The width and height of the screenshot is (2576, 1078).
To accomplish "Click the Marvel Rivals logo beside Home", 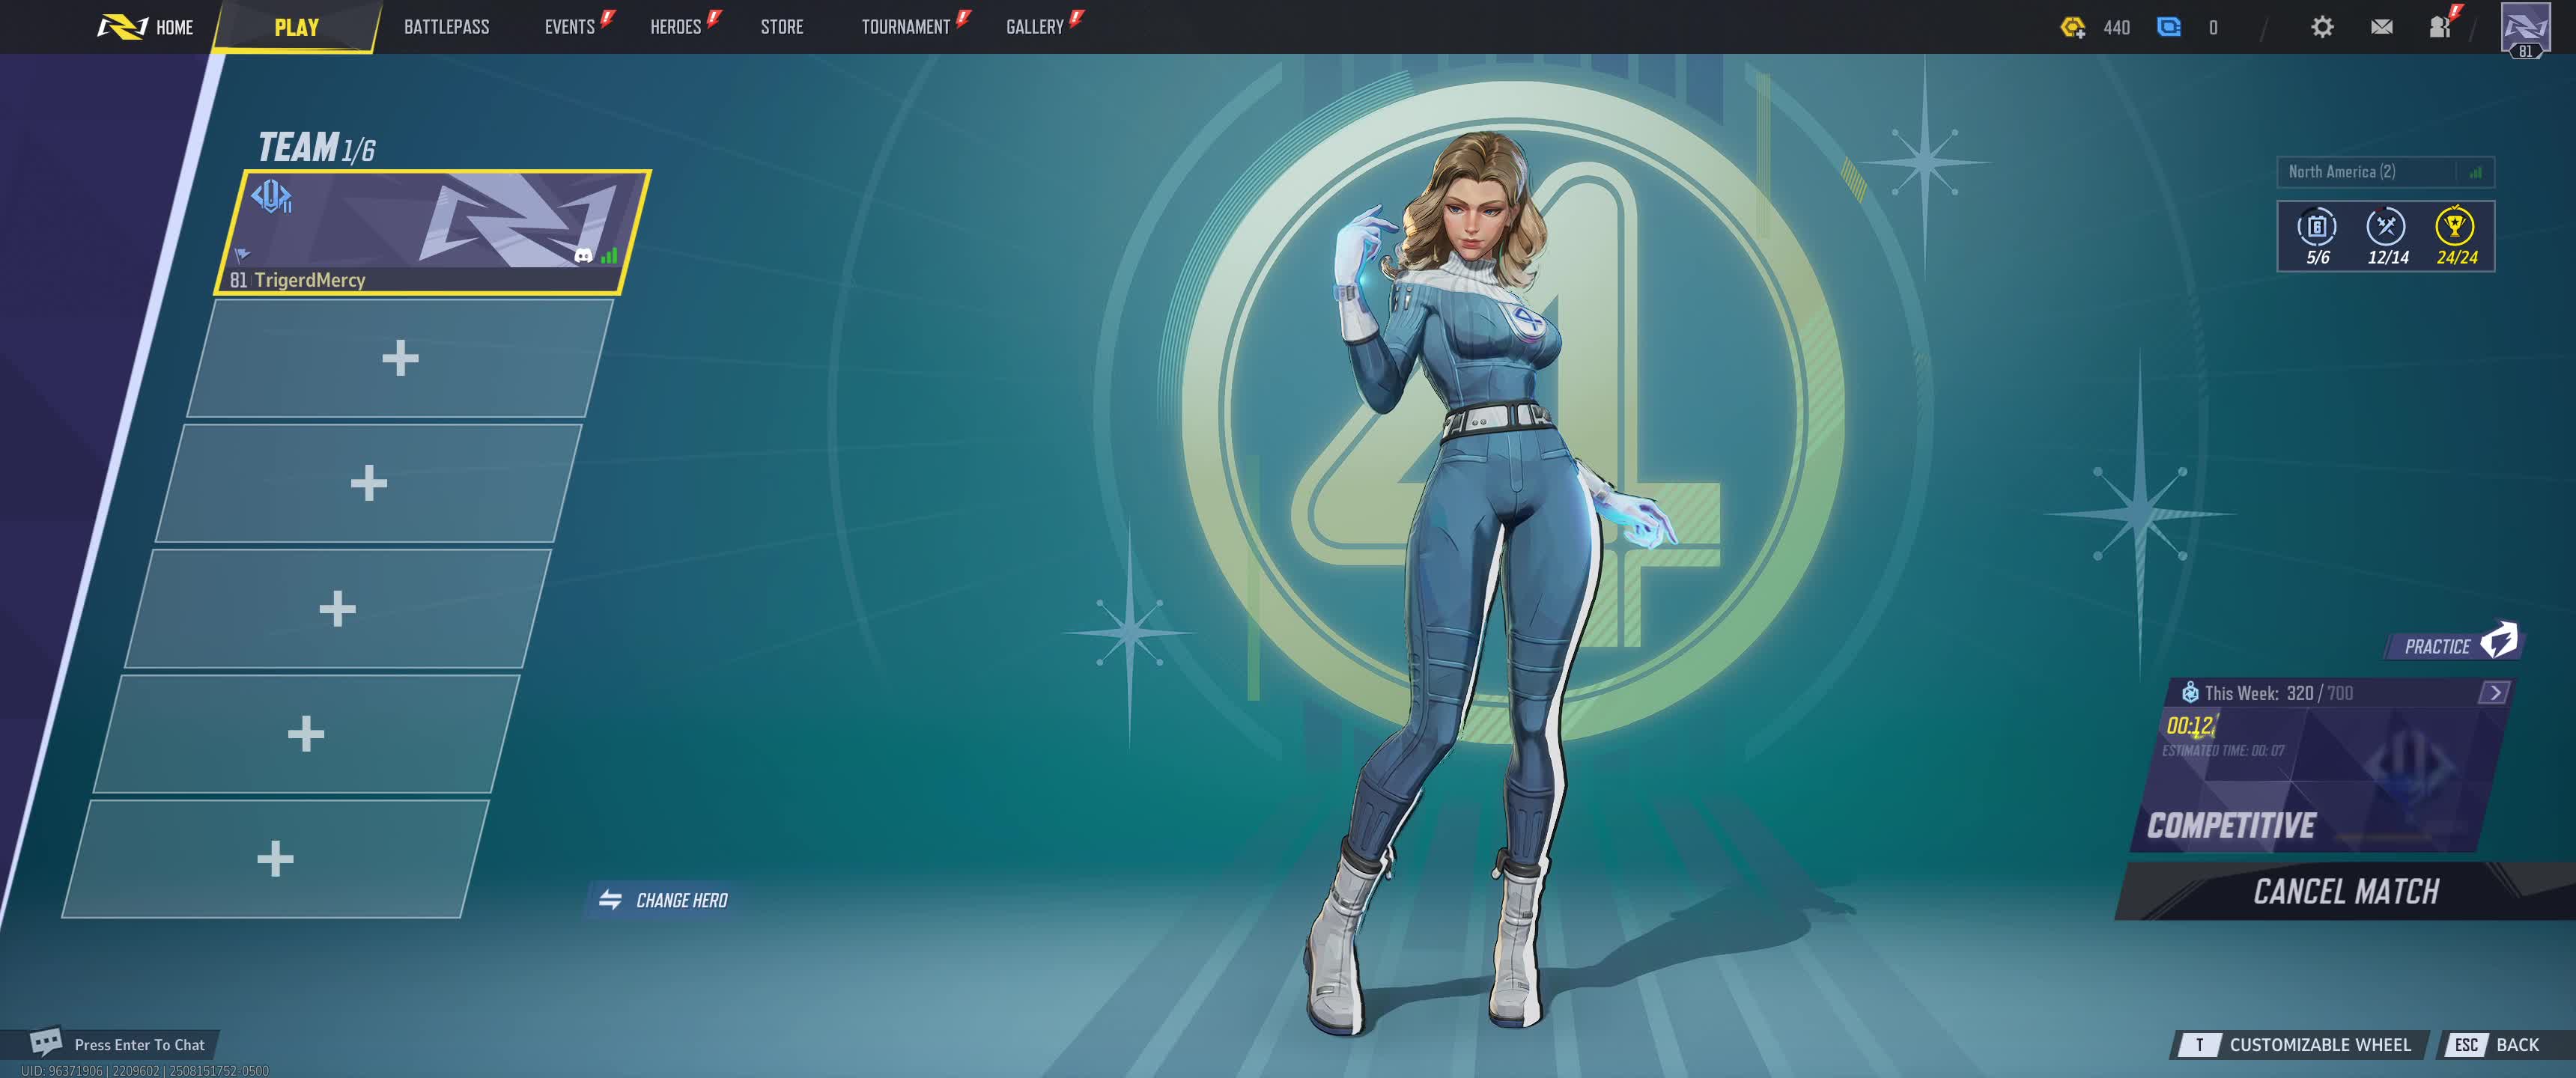I will tap(122, 27).
